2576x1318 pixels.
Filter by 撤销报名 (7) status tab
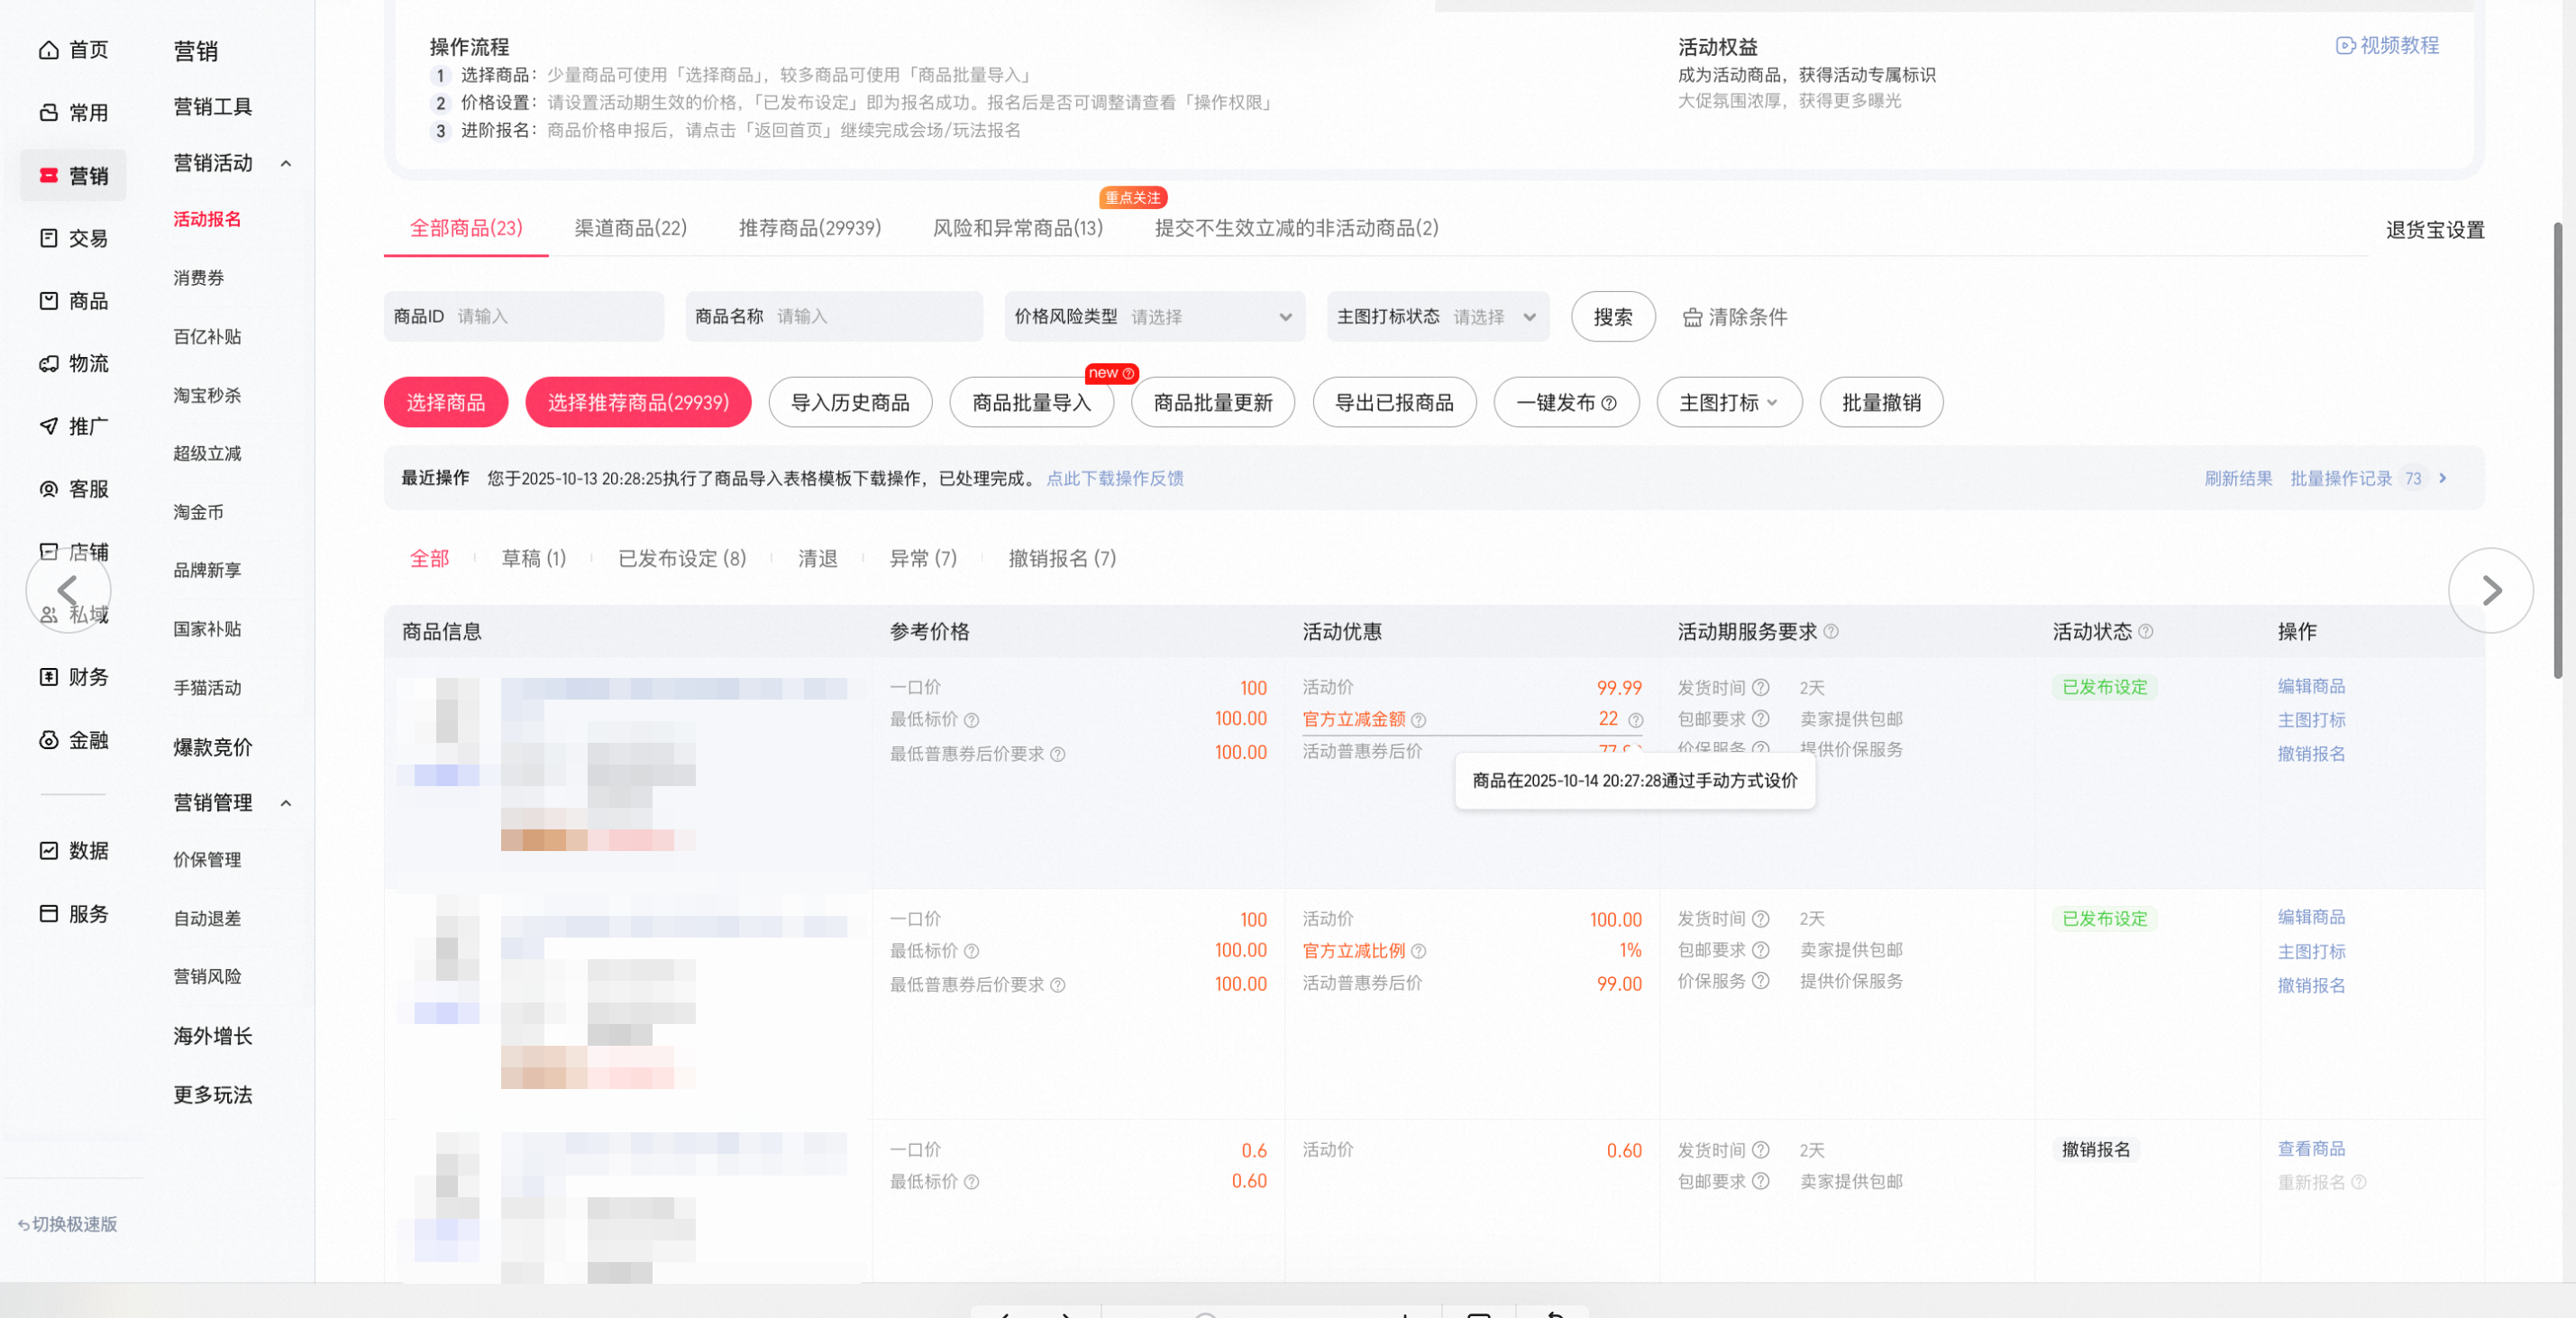point(1062,559)
